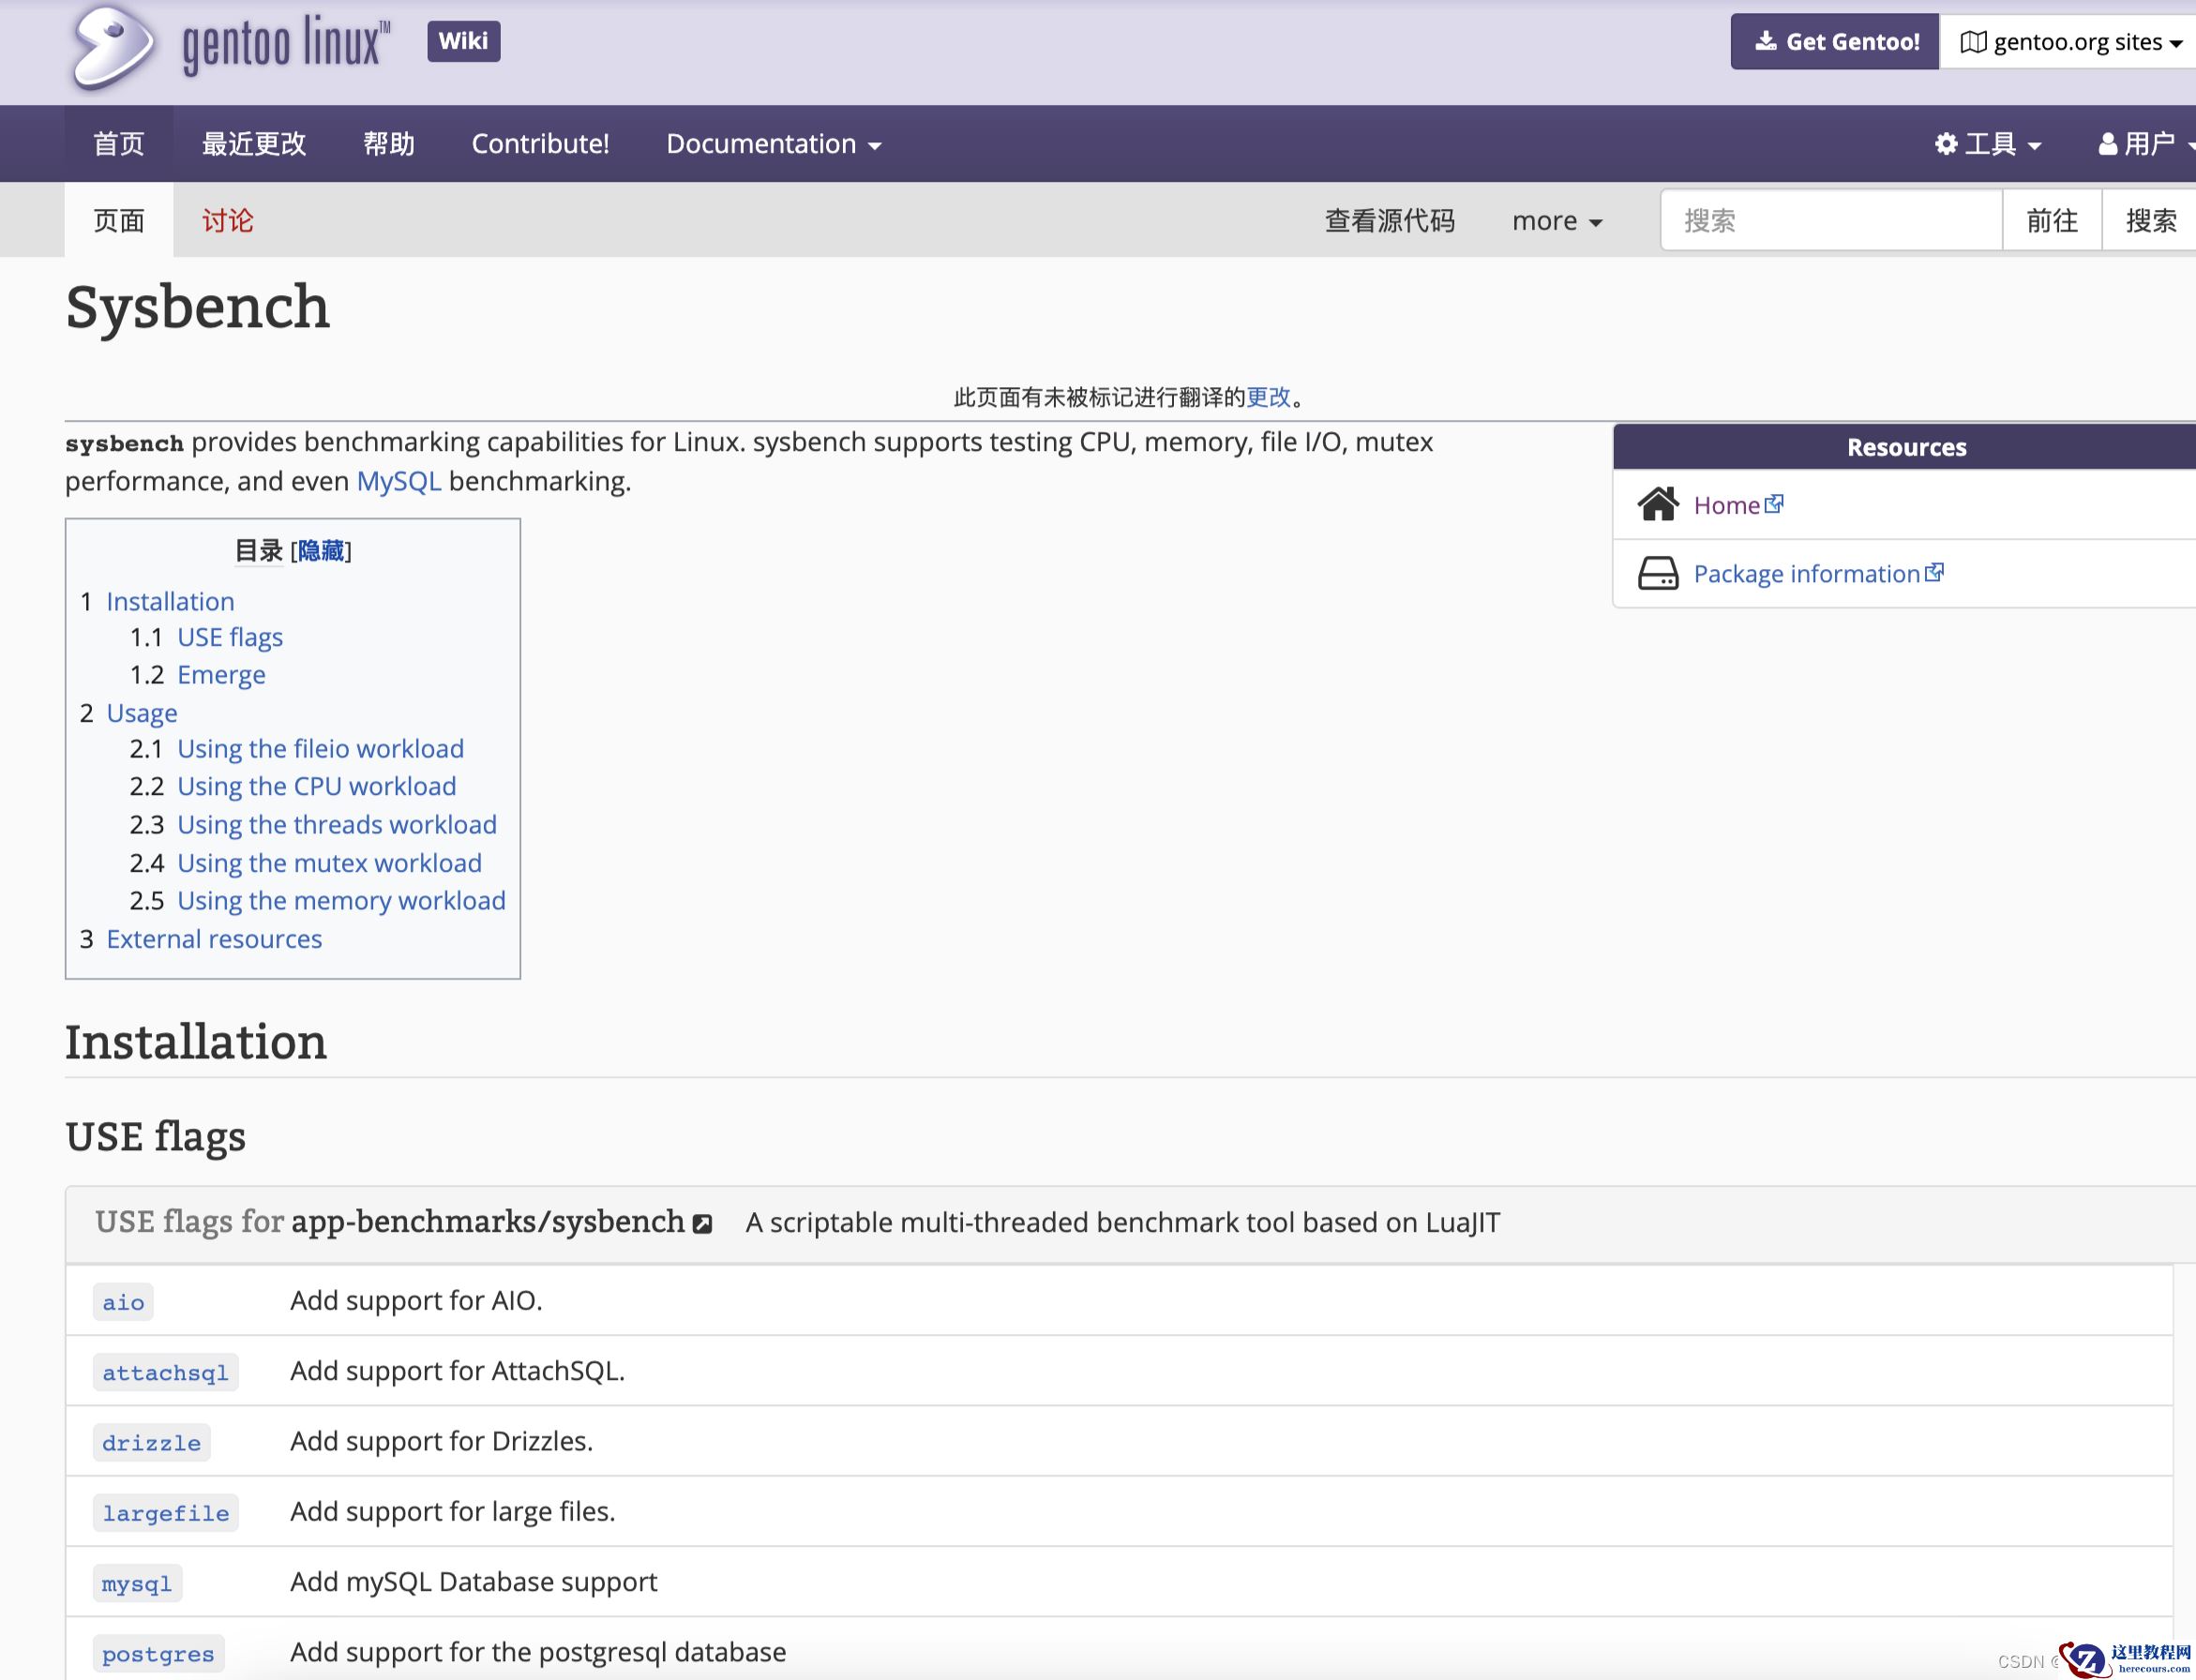This screenshot has width=2196, height=1680.
Task: Click the house icon beside Home
Action: click(1657, 505)
